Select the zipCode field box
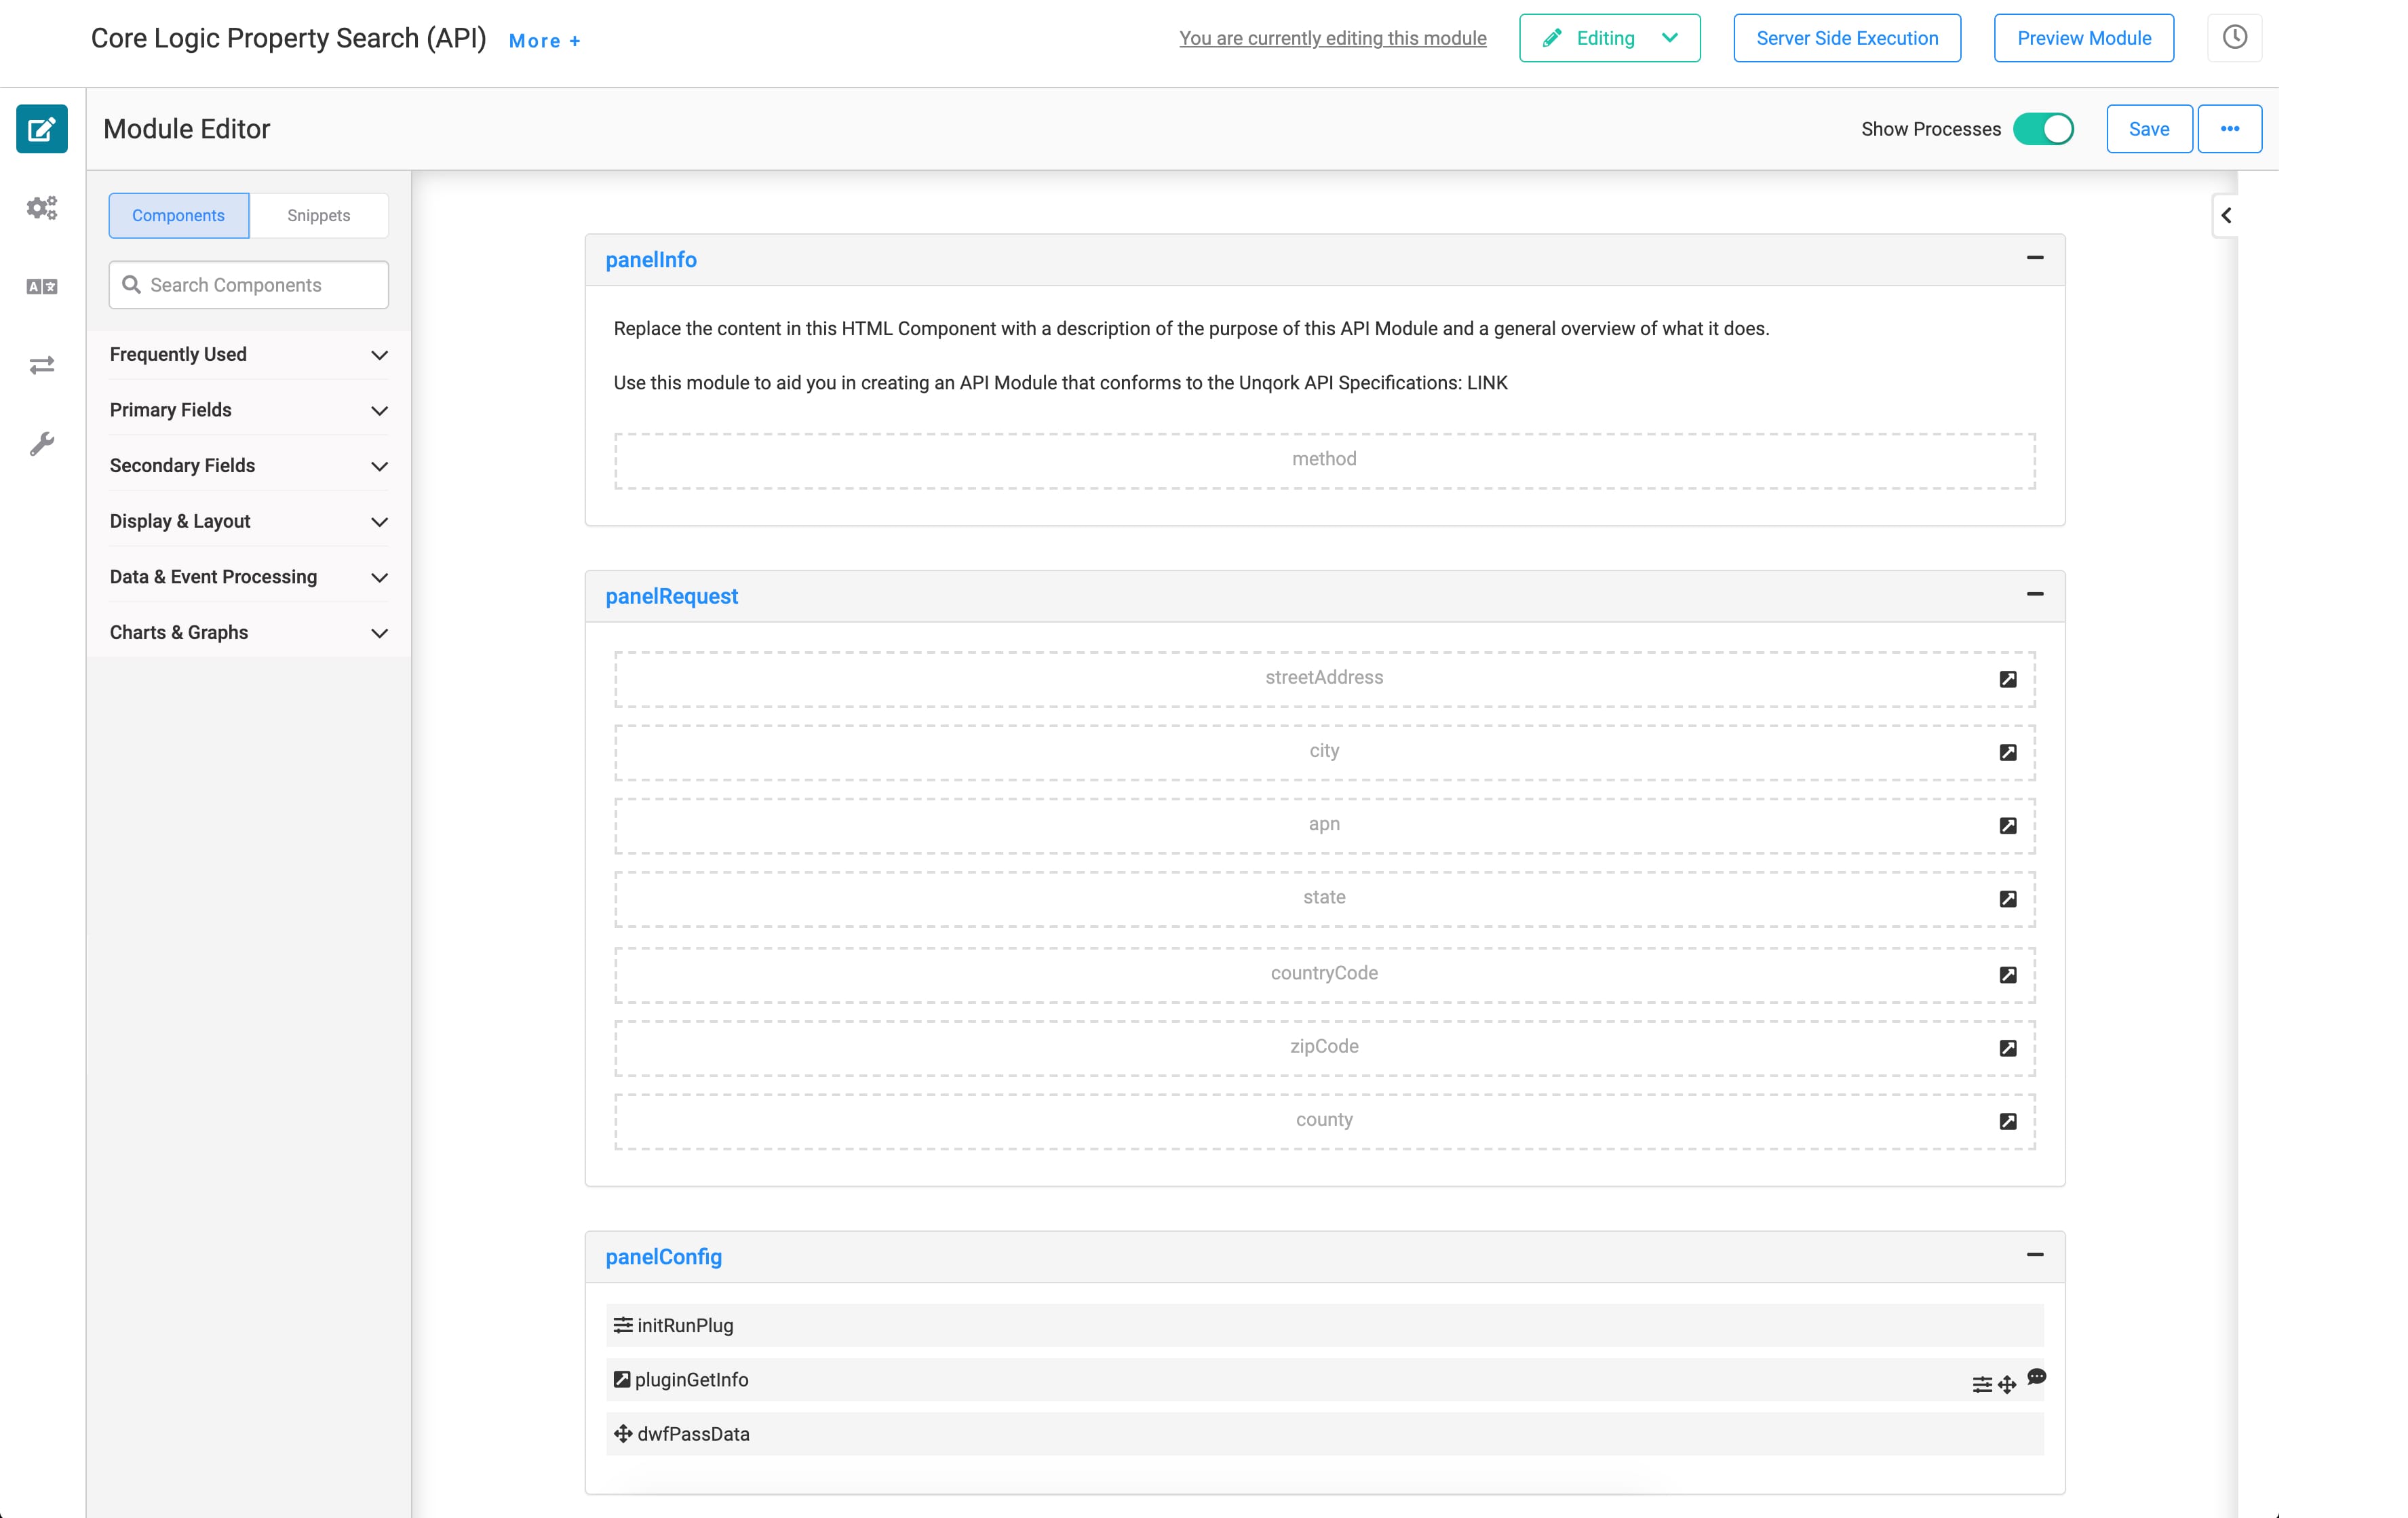Image resolution: width=2408 pixels, height=1518 pixels. pos(1325,1048)
